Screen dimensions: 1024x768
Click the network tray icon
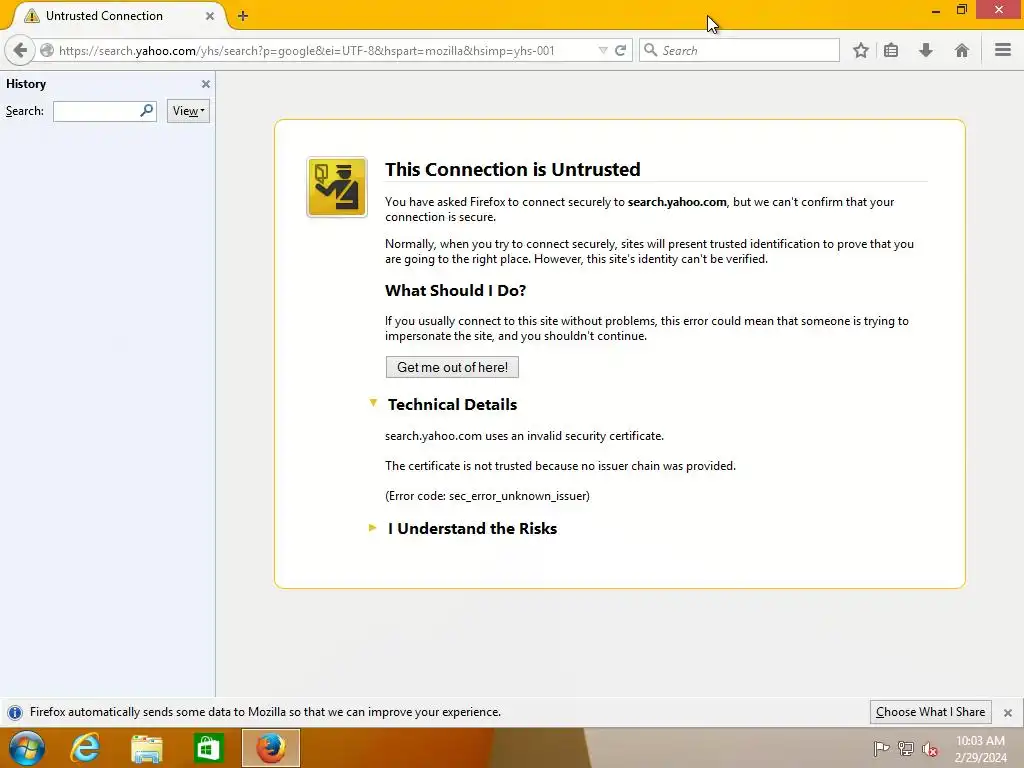[x=906, y=748]
